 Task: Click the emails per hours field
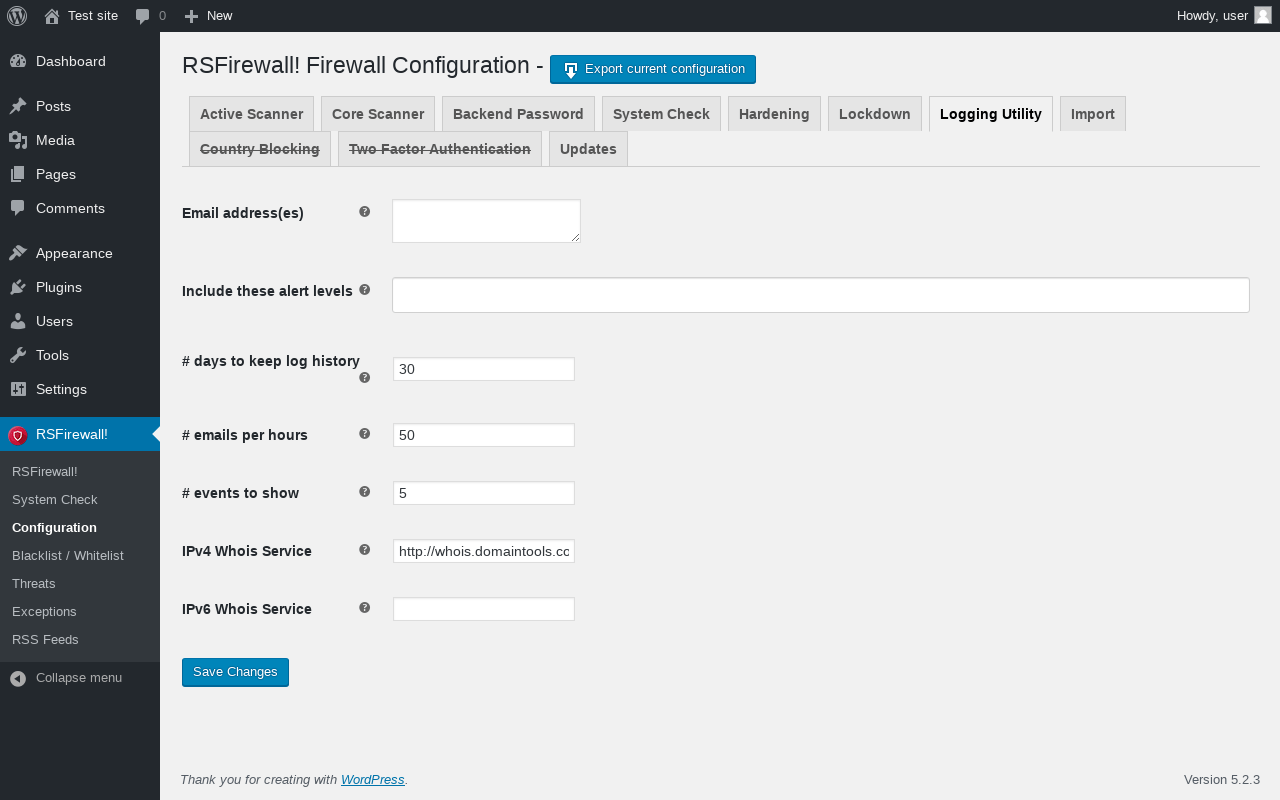click(x=484, y=435)
